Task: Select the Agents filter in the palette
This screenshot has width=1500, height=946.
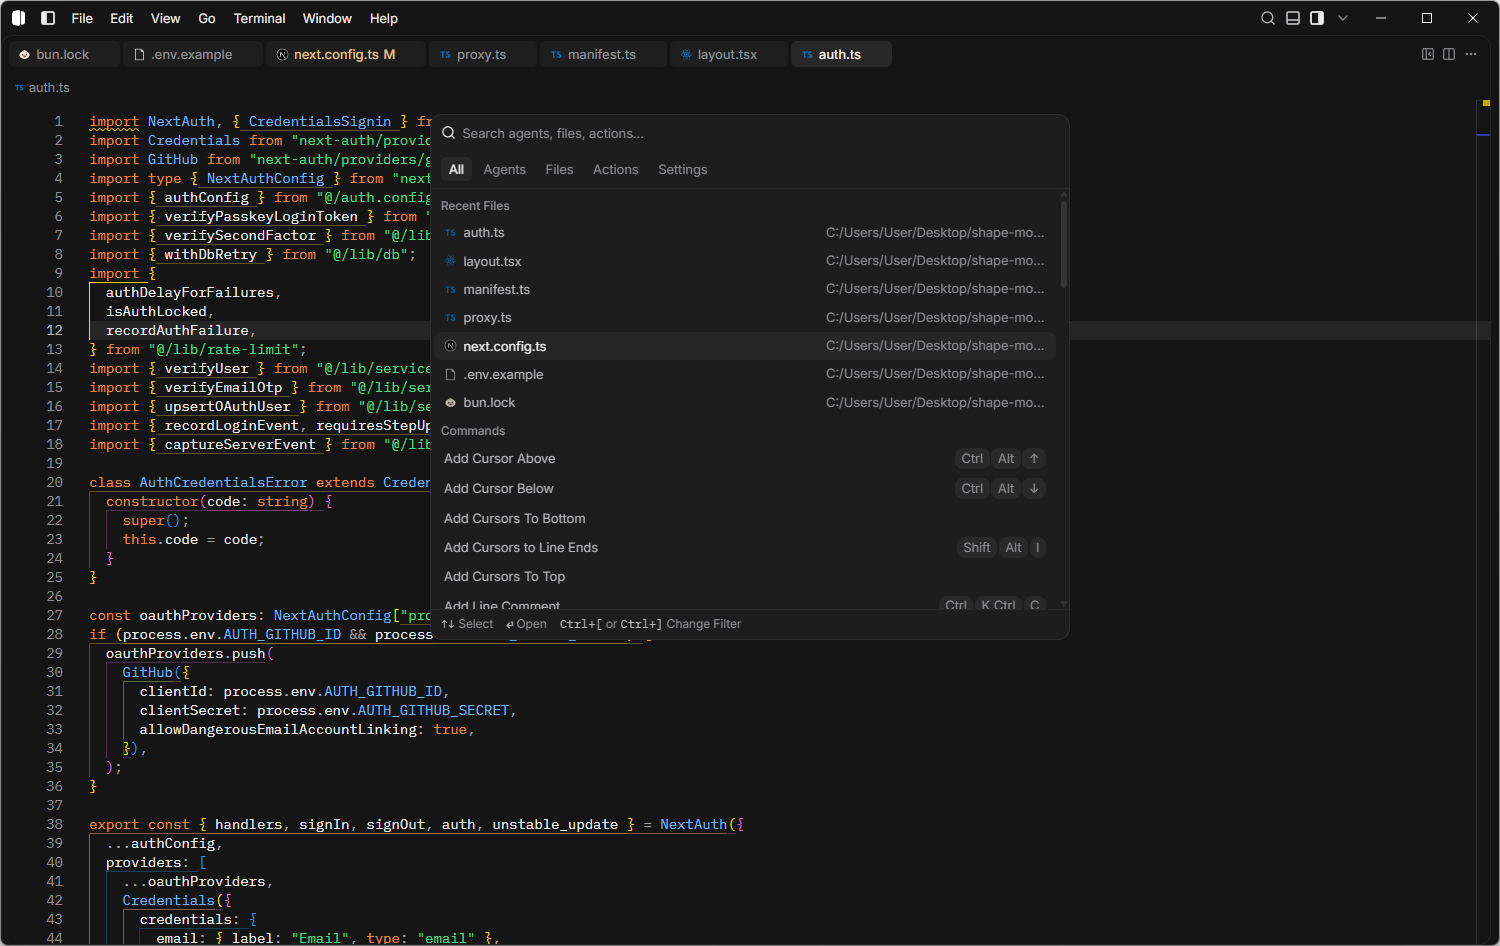Action: [x=505, y=170]
